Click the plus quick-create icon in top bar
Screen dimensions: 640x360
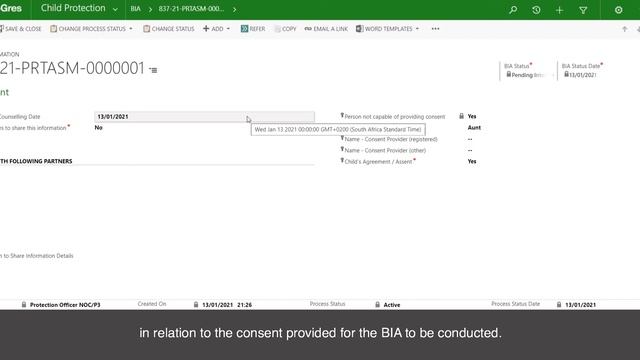pyautogui.click(x=559, y=10)
